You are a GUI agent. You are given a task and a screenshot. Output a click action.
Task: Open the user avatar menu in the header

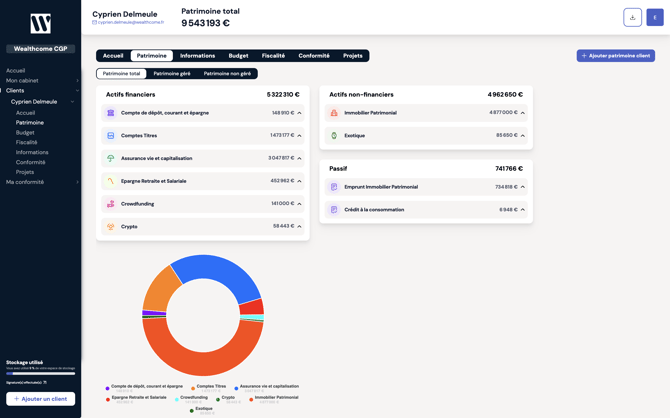pyautogui.click(x=655, y=17)
